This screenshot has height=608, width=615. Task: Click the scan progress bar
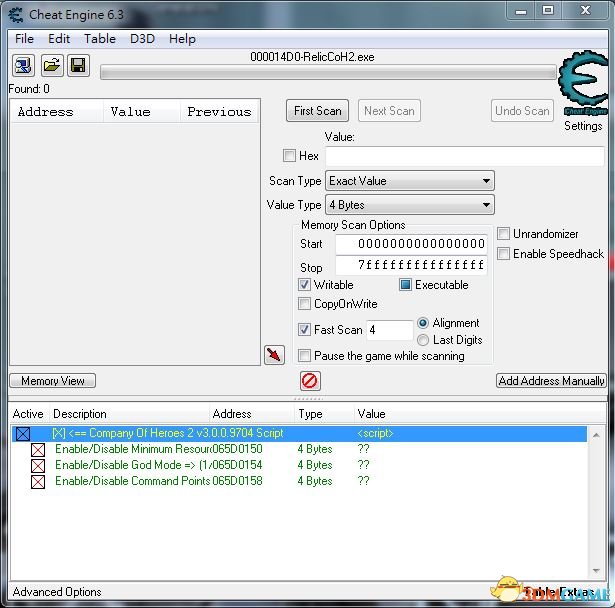(x=328, y=73)
